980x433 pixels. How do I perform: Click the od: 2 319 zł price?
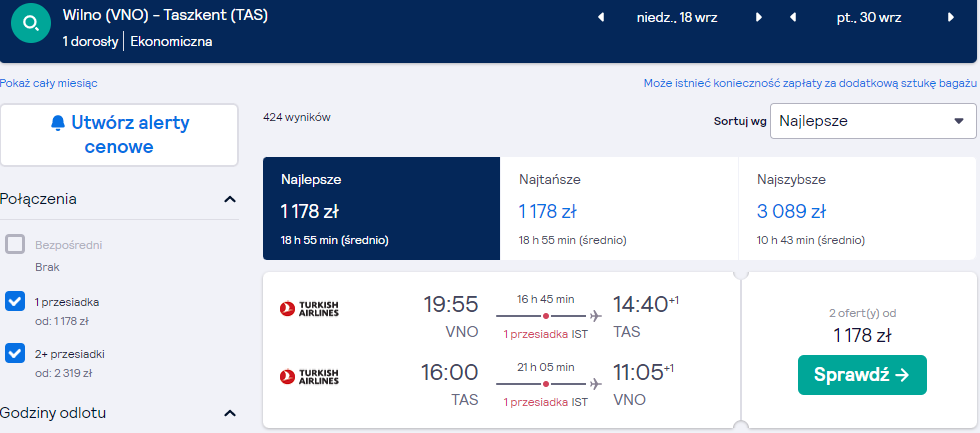(x=64, y=374)
